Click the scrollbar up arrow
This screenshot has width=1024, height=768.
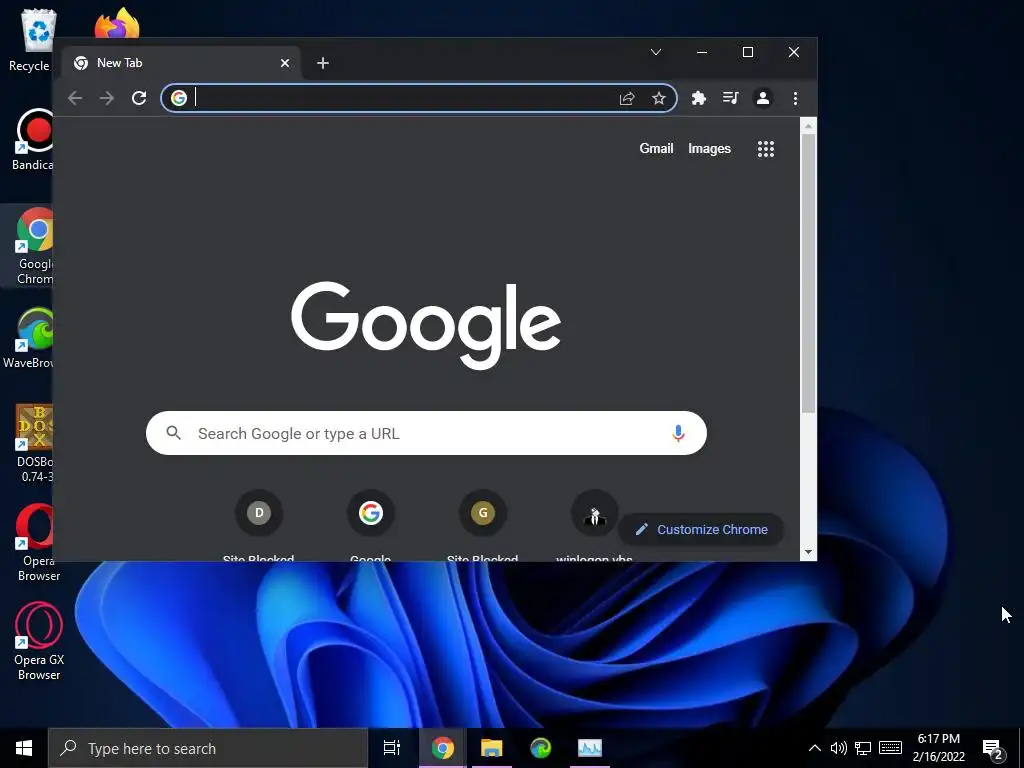coord(808,126)
